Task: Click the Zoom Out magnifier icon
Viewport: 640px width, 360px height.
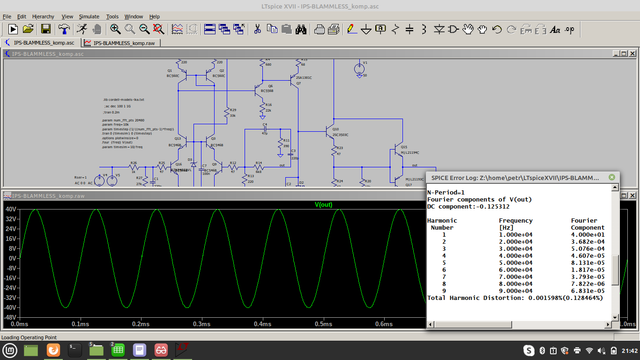Action: [x=144, y=29]
